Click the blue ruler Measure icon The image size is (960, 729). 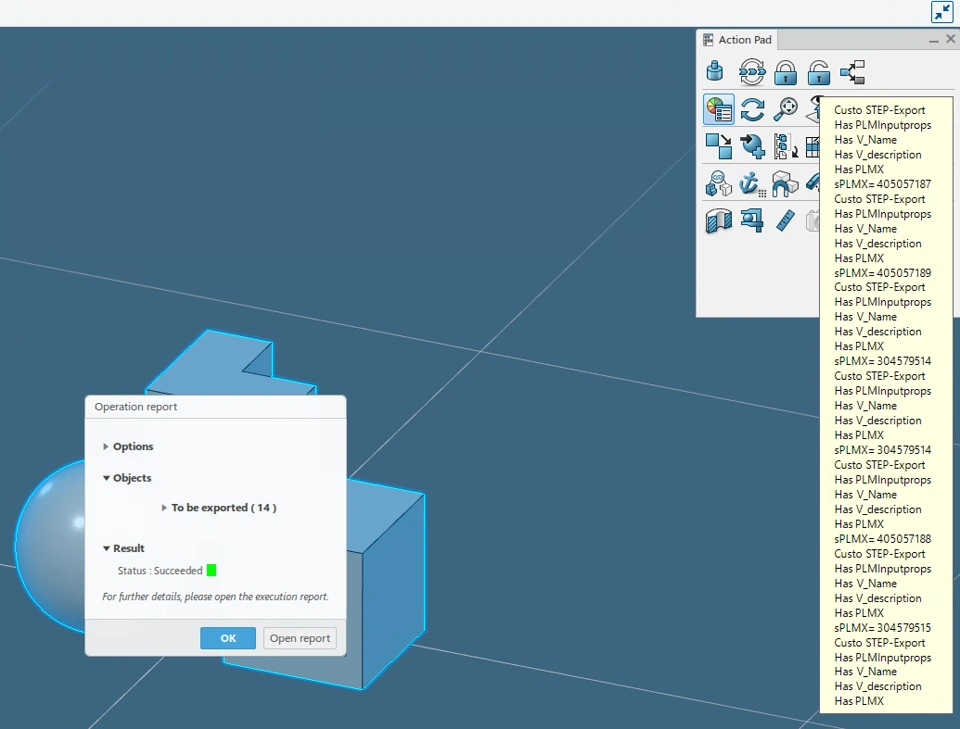click(x=786, y=221)
